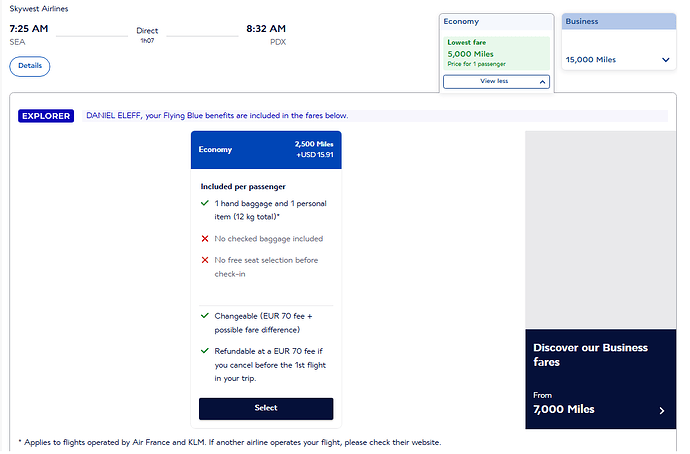Click green checkmark beside Changeable fee
The image size is (690, 454).
tap(205, 316)
